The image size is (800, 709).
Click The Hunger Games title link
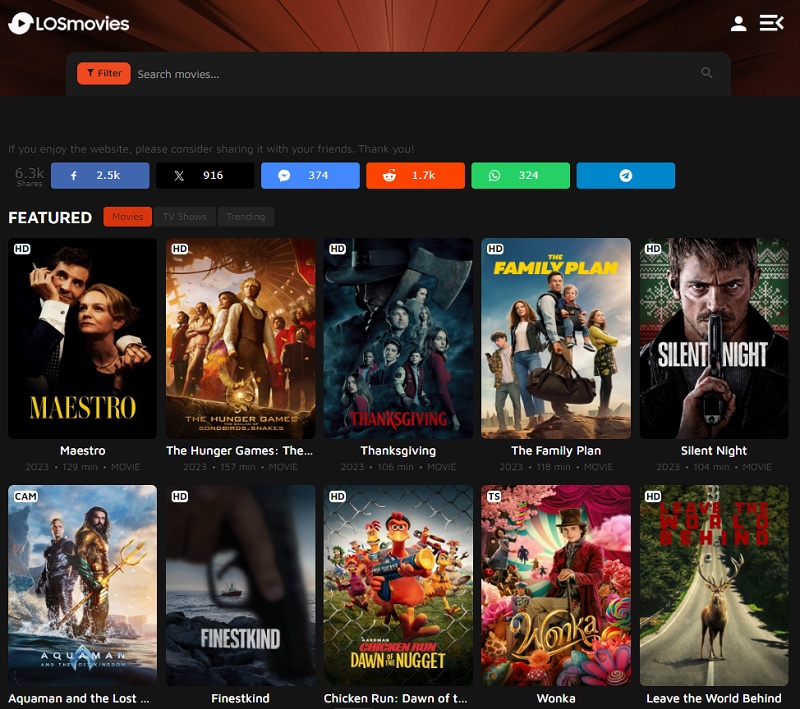point(240,451)
